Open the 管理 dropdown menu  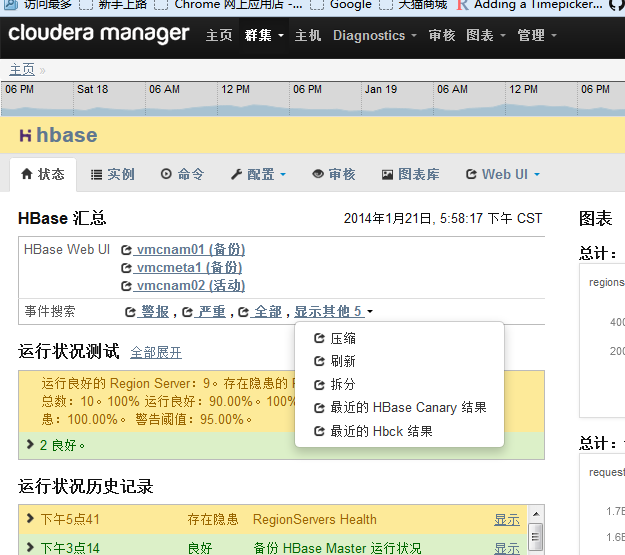[537, 35]
